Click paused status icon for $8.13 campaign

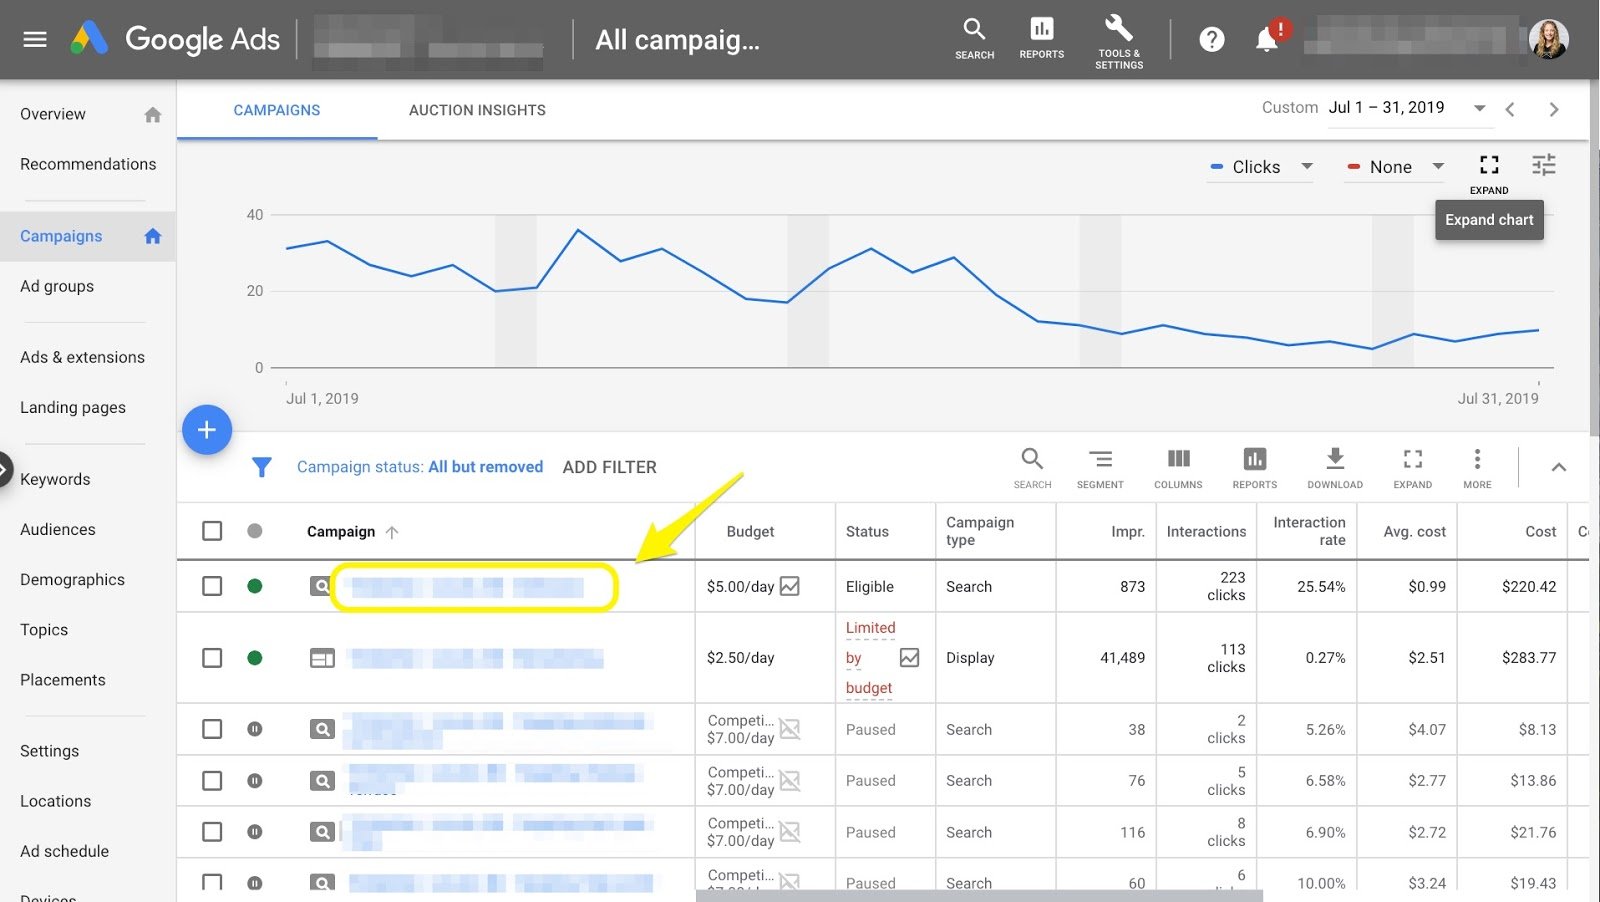[255, 729]
